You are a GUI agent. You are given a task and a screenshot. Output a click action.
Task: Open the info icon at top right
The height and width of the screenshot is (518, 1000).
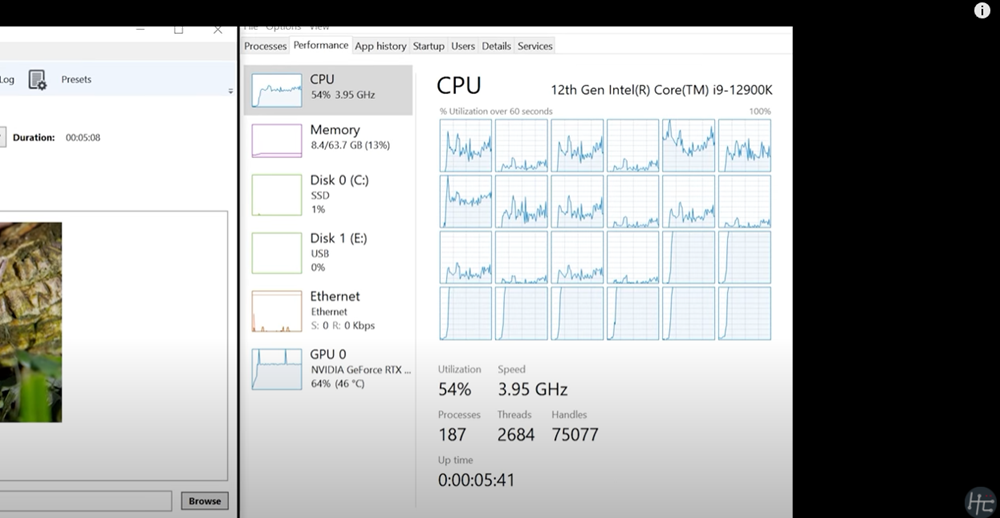[x=982, y=10]
